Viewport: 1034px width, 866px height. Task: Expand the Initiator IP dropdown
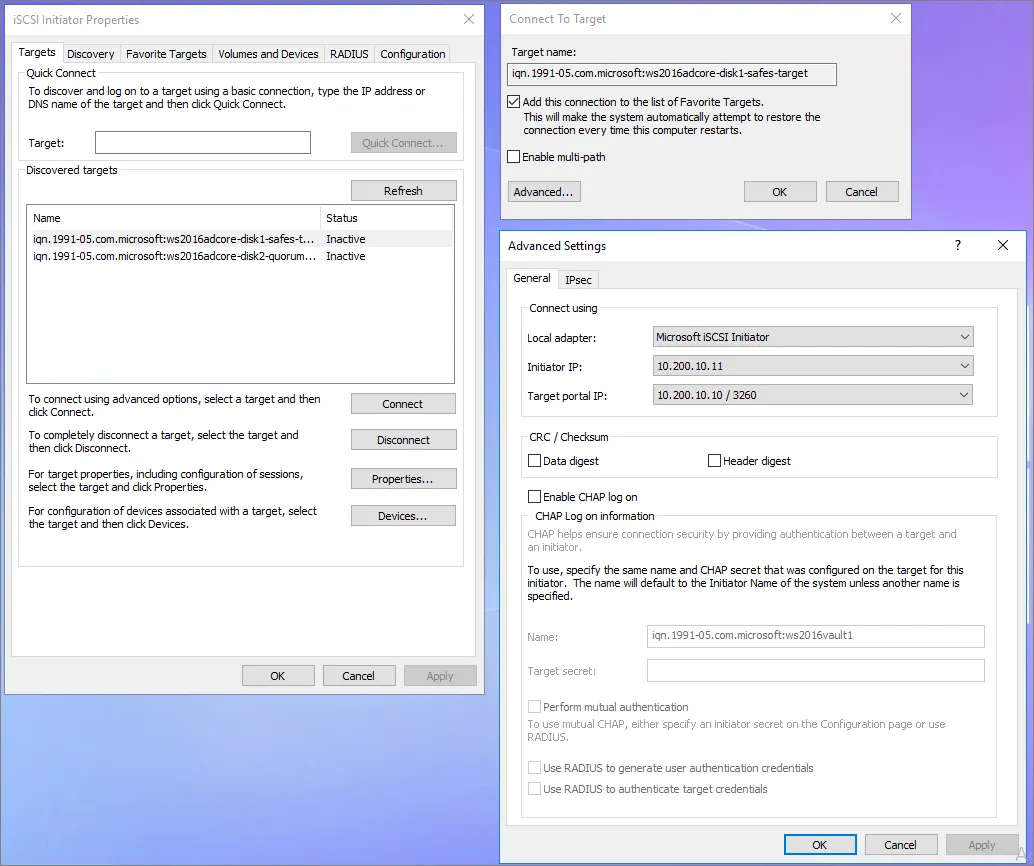812,366
